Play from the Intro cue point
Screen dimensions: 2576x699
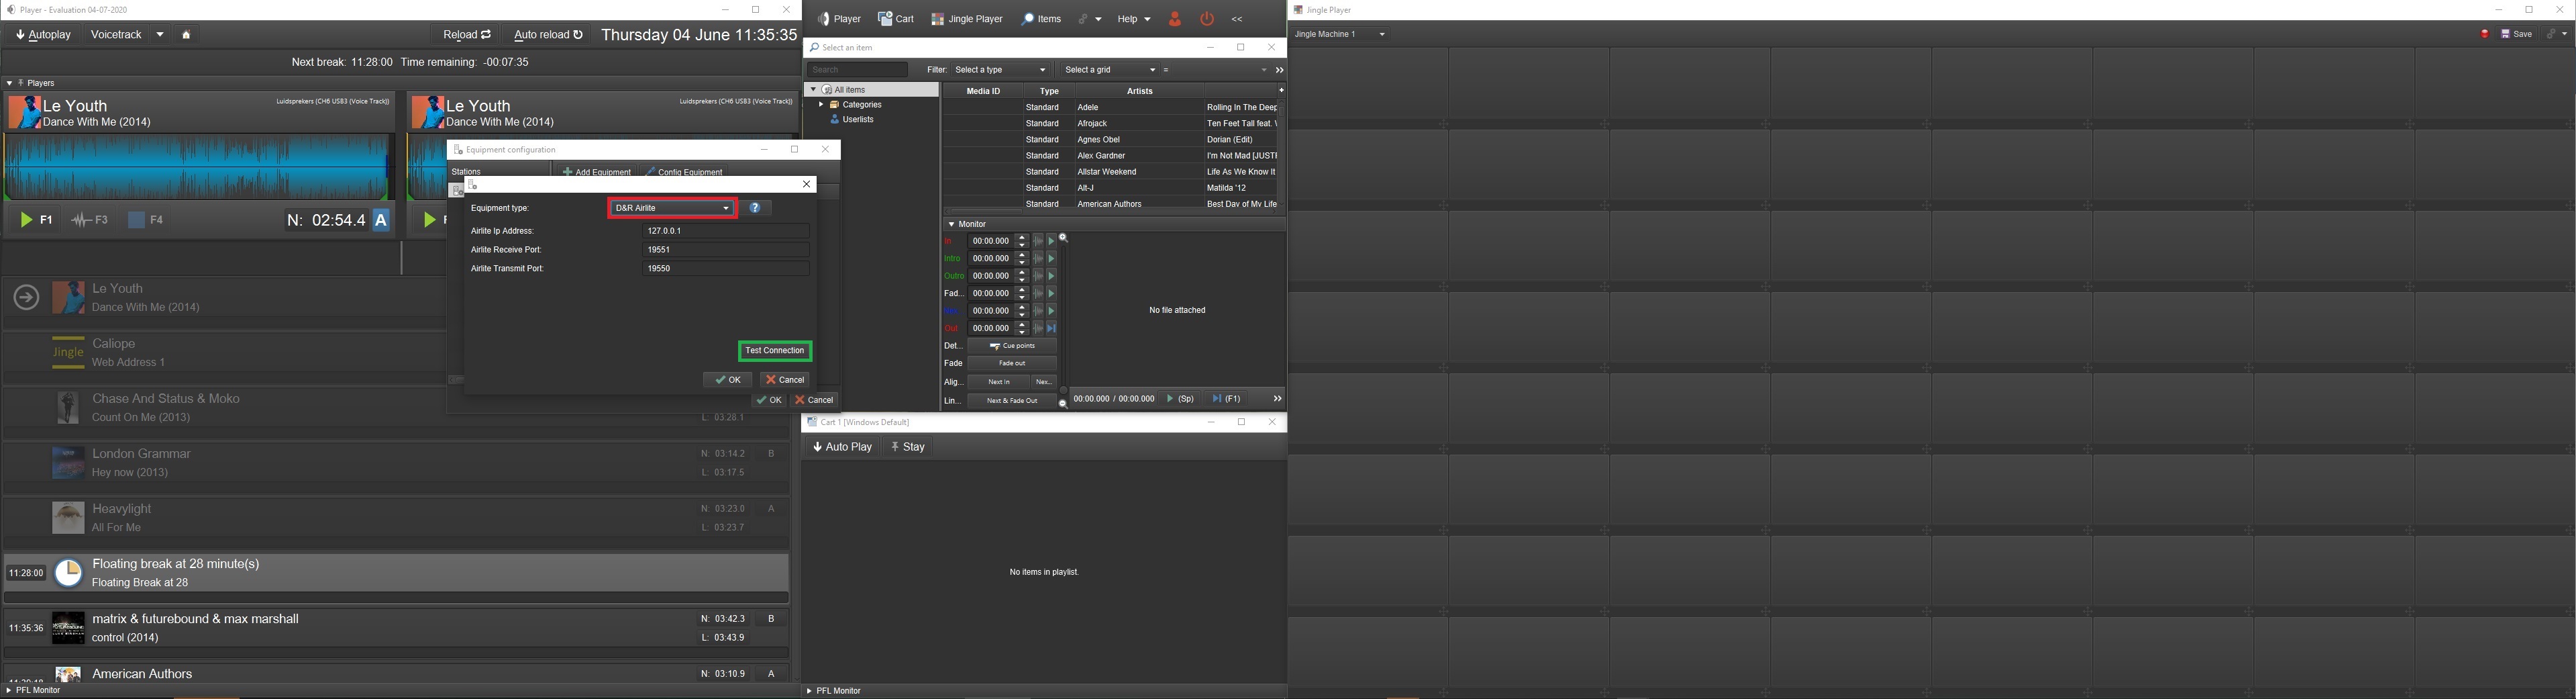(x=1051, y=259)
